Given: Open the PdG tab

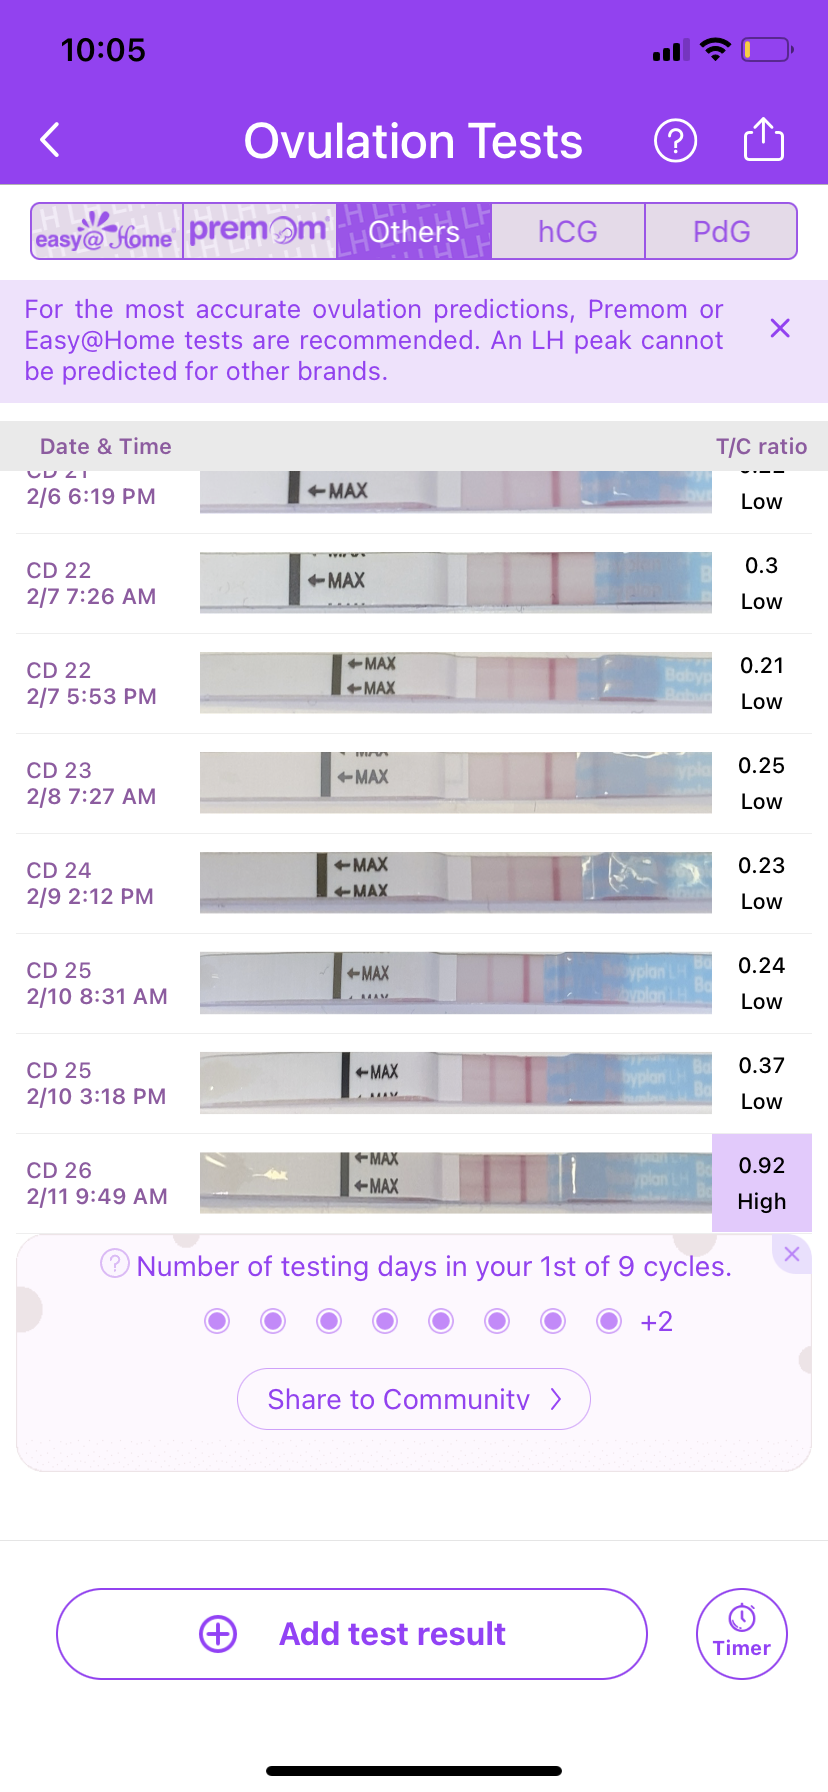Looking at the screenshot, I should click(x=721, y=232).
